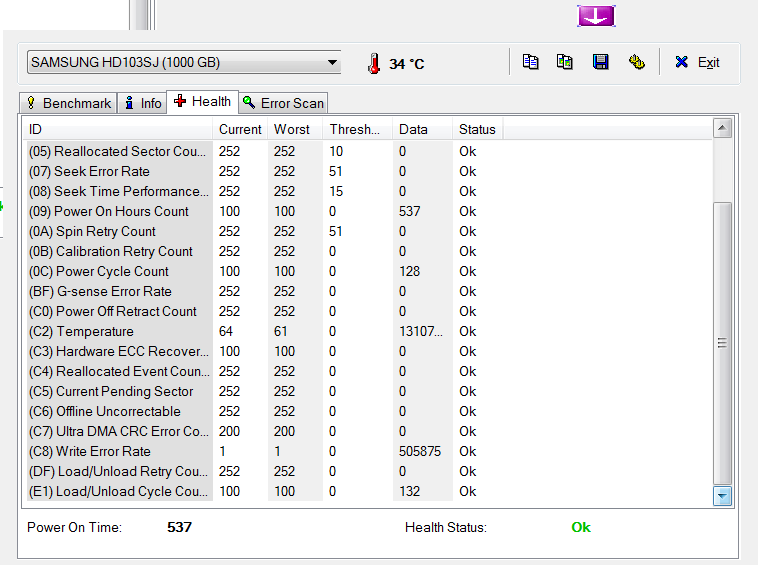Click the Temperature current value 64
The image size is (758, 565).
(x=225, y=332)
